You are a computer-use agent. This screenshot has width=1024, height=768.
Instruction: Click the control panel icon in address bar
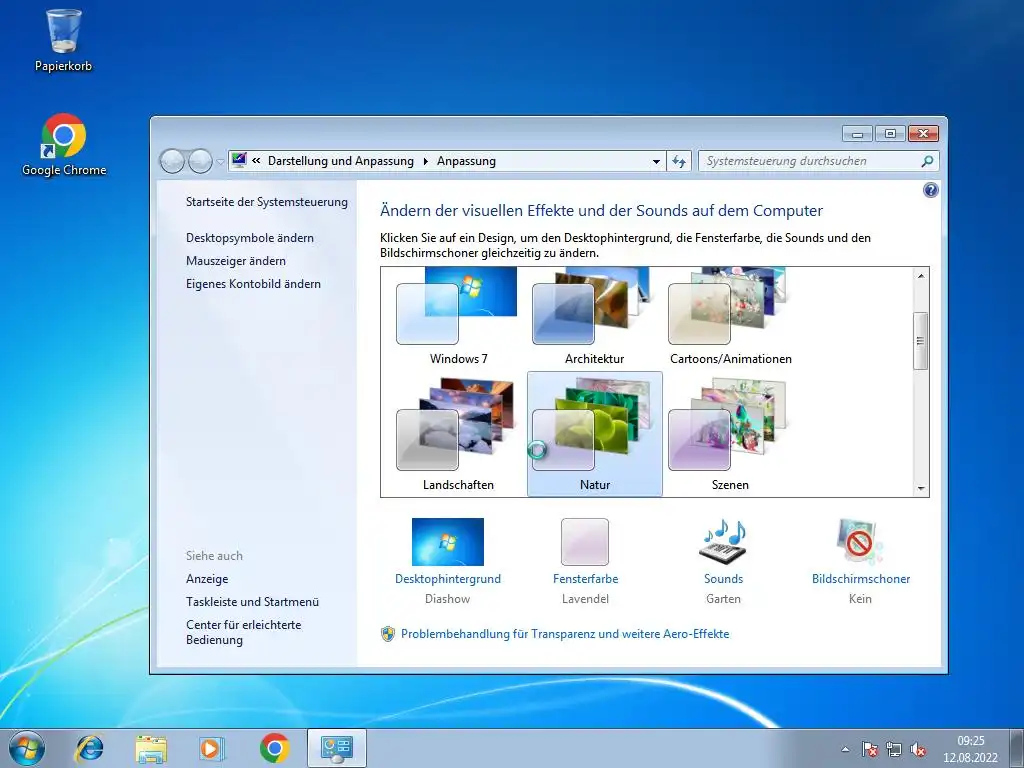(239, 161)
